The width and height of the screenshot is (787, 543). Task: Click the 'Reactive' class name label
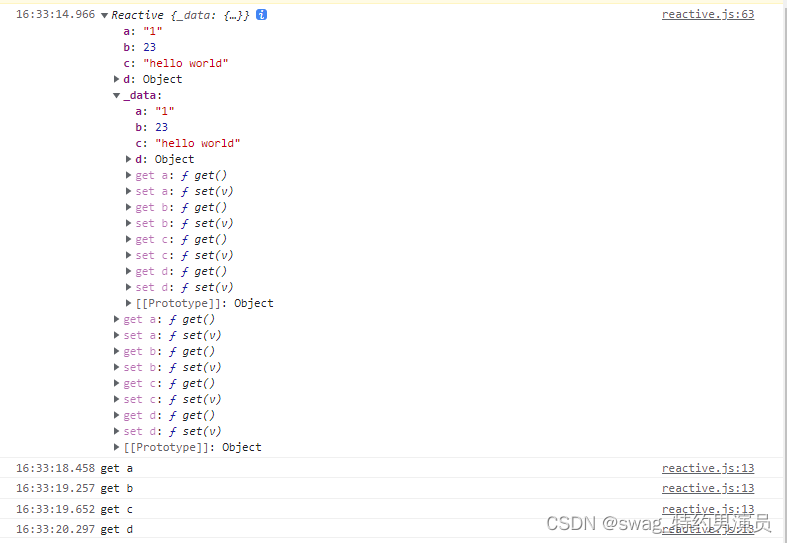138,15
